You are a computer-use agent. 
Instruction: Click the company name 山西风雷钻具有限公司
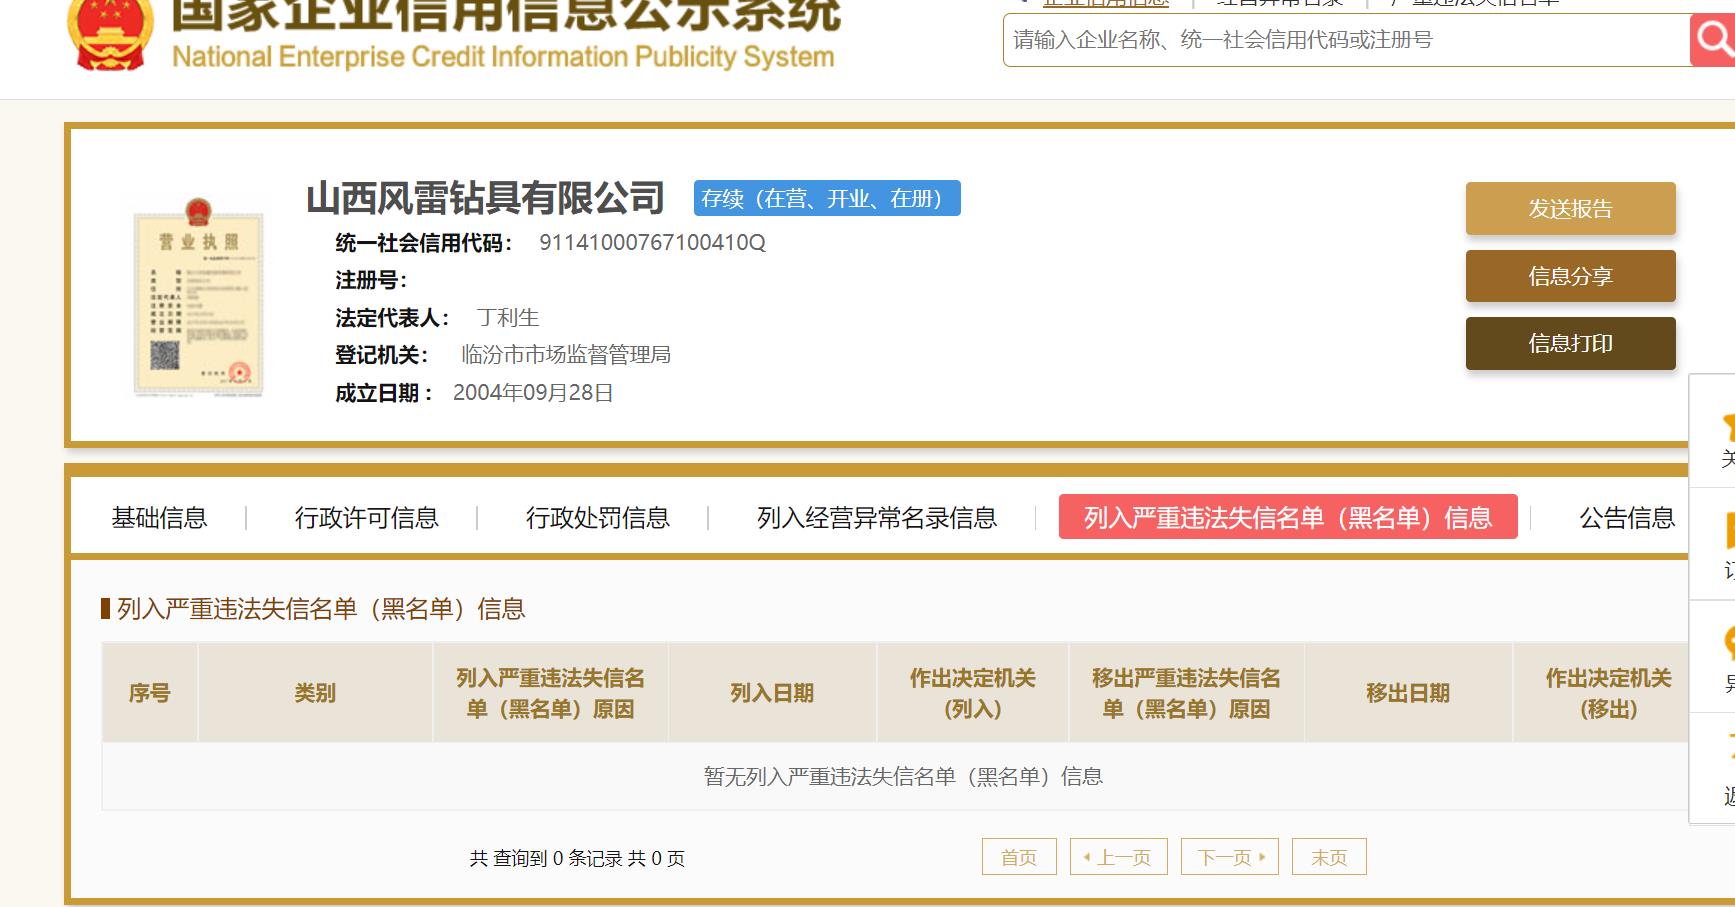click(485, 198)
